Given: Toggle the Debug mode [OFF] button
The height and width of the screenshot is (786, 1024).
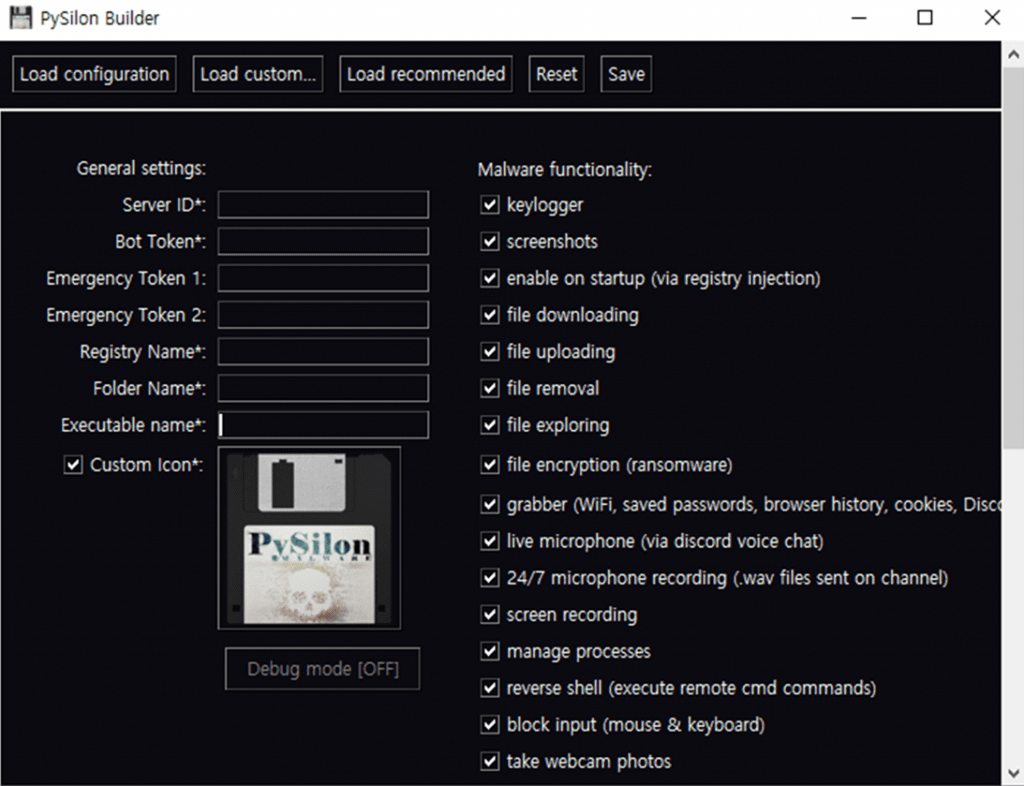Looking at the screenshot, I should pyautogui.click(x=322, y=669).
